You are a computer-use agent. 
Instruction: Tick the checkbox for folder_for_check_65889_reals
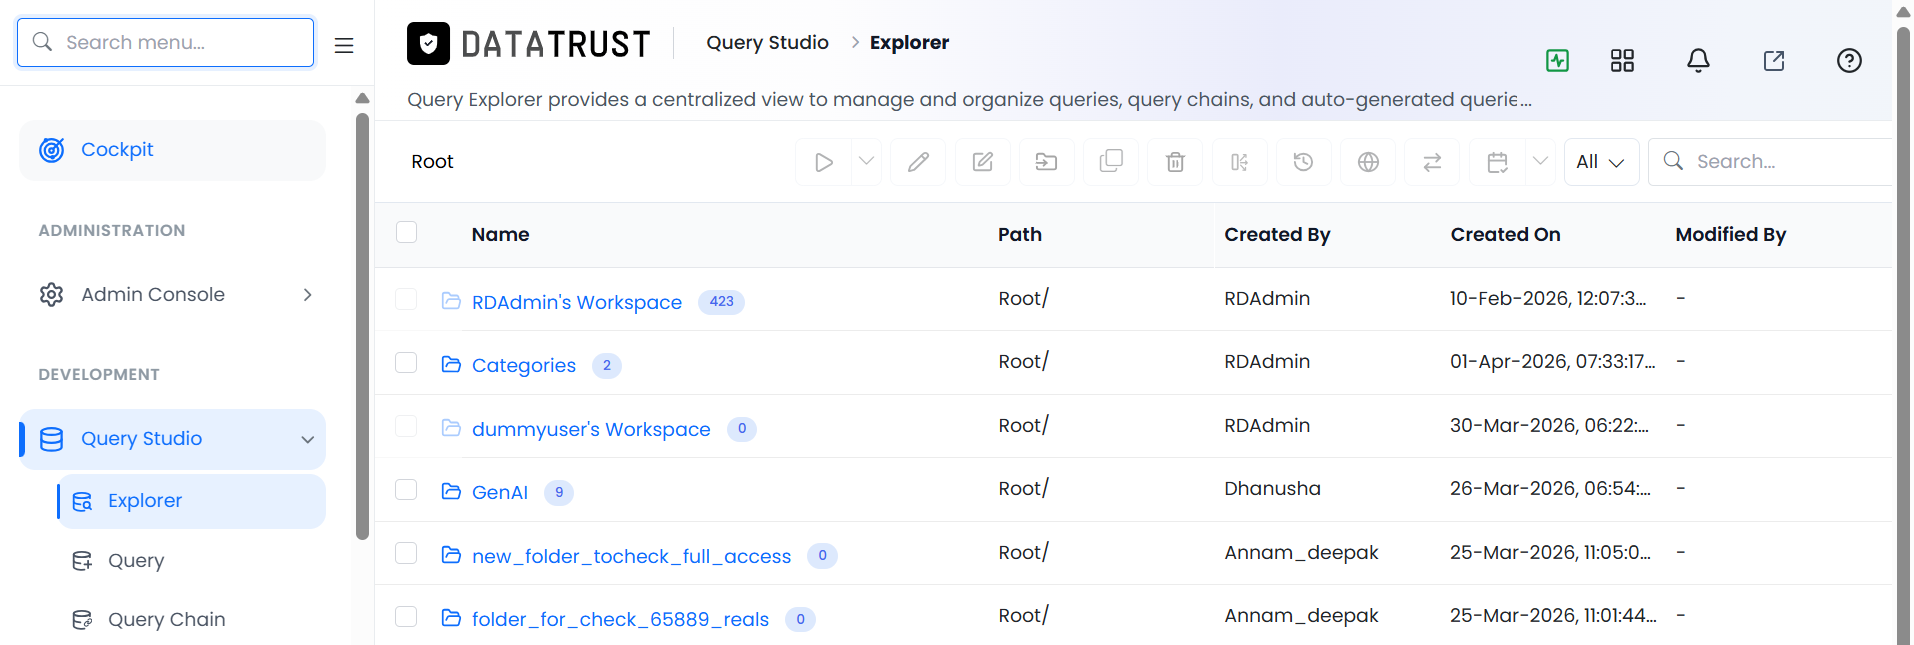(x=406, y=616)
